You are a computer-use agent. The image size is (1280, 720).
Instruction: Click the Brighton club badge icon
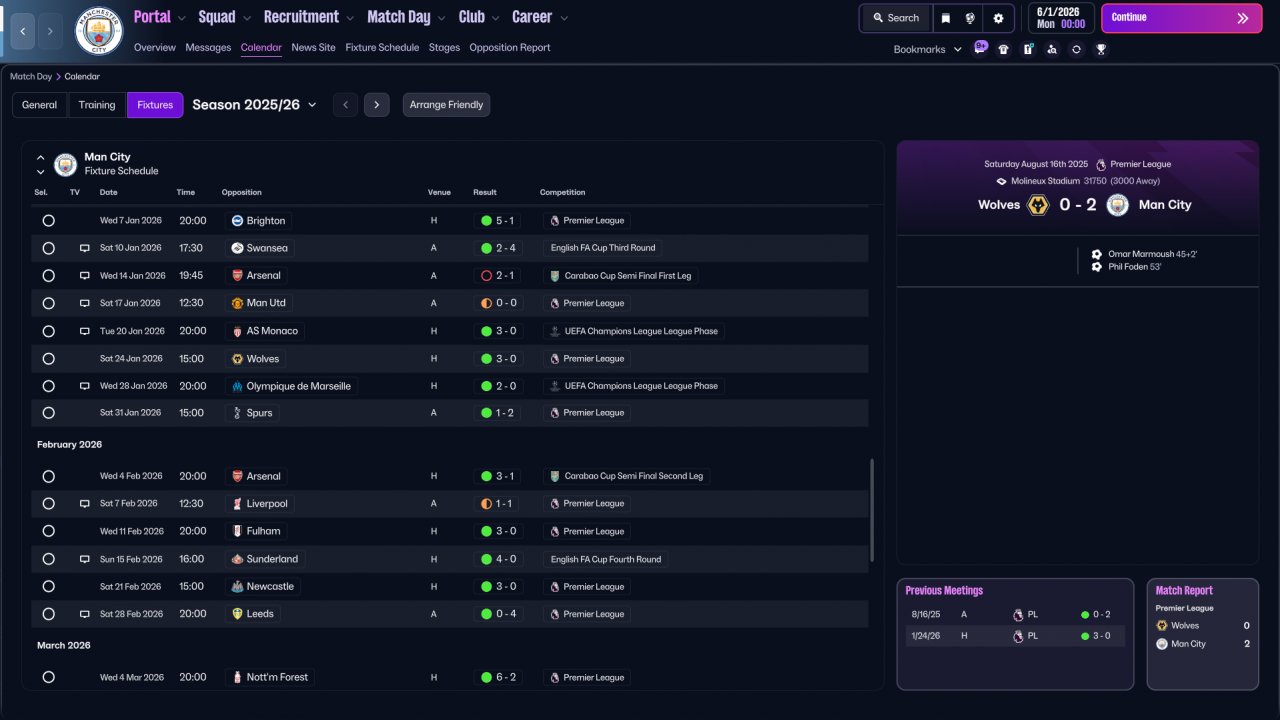point(237,221)
